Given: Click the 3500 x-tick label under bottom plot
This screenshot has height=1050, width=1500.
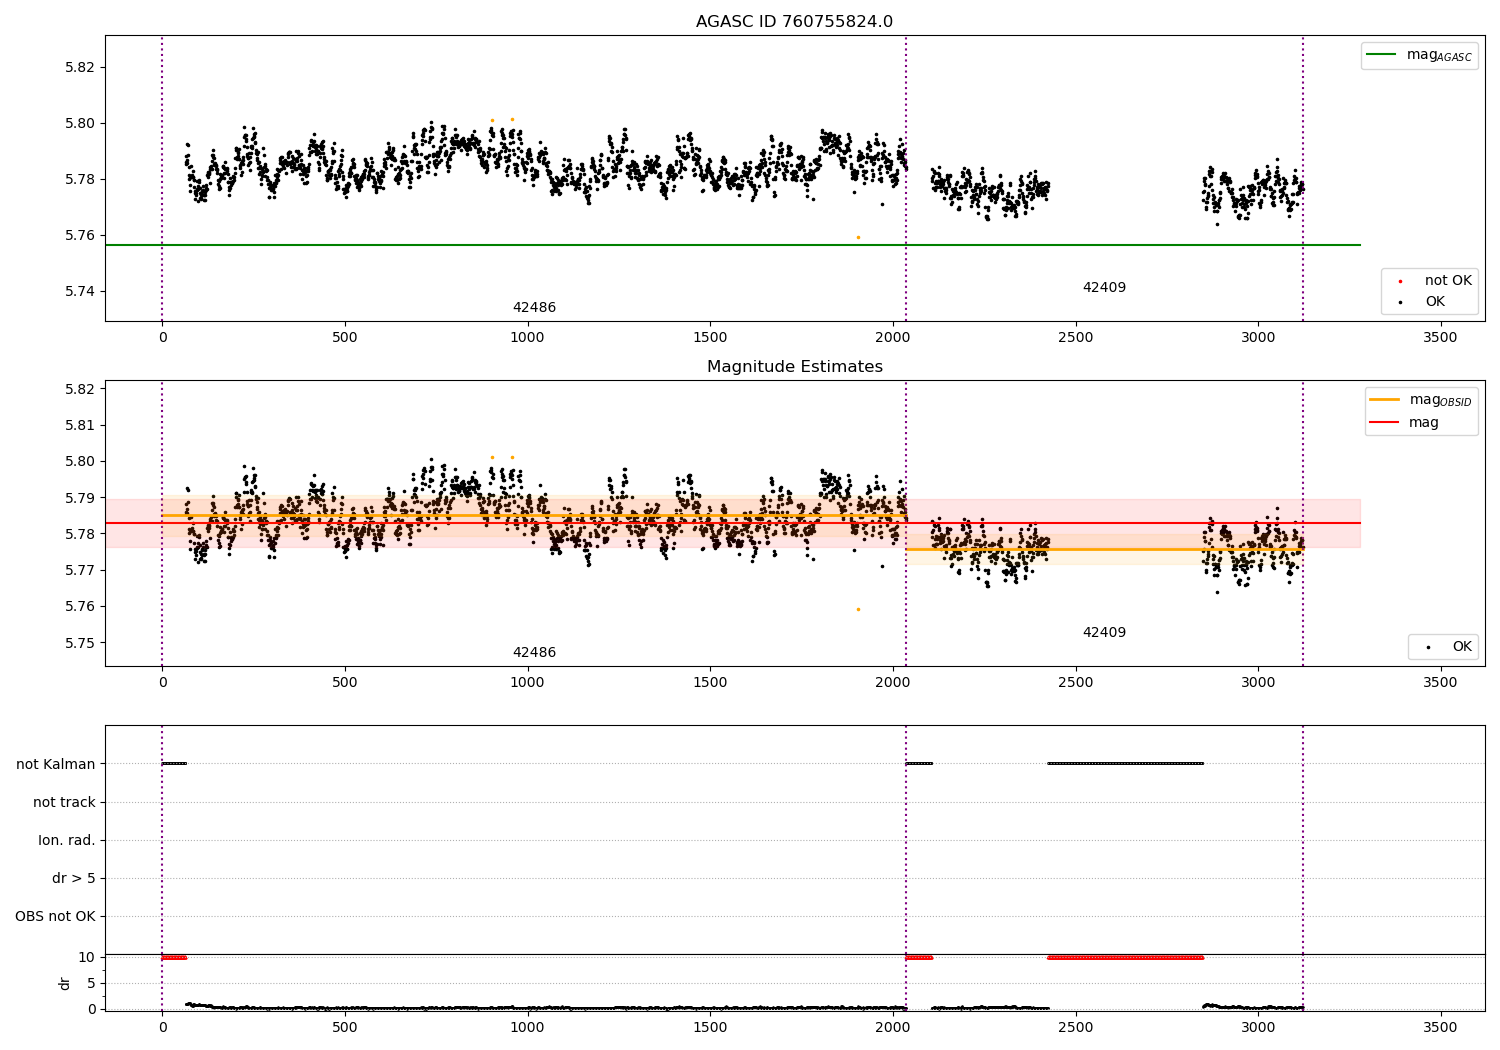Looking at the screenshot, I should pyautogui.click(x=1440, y=1027).
